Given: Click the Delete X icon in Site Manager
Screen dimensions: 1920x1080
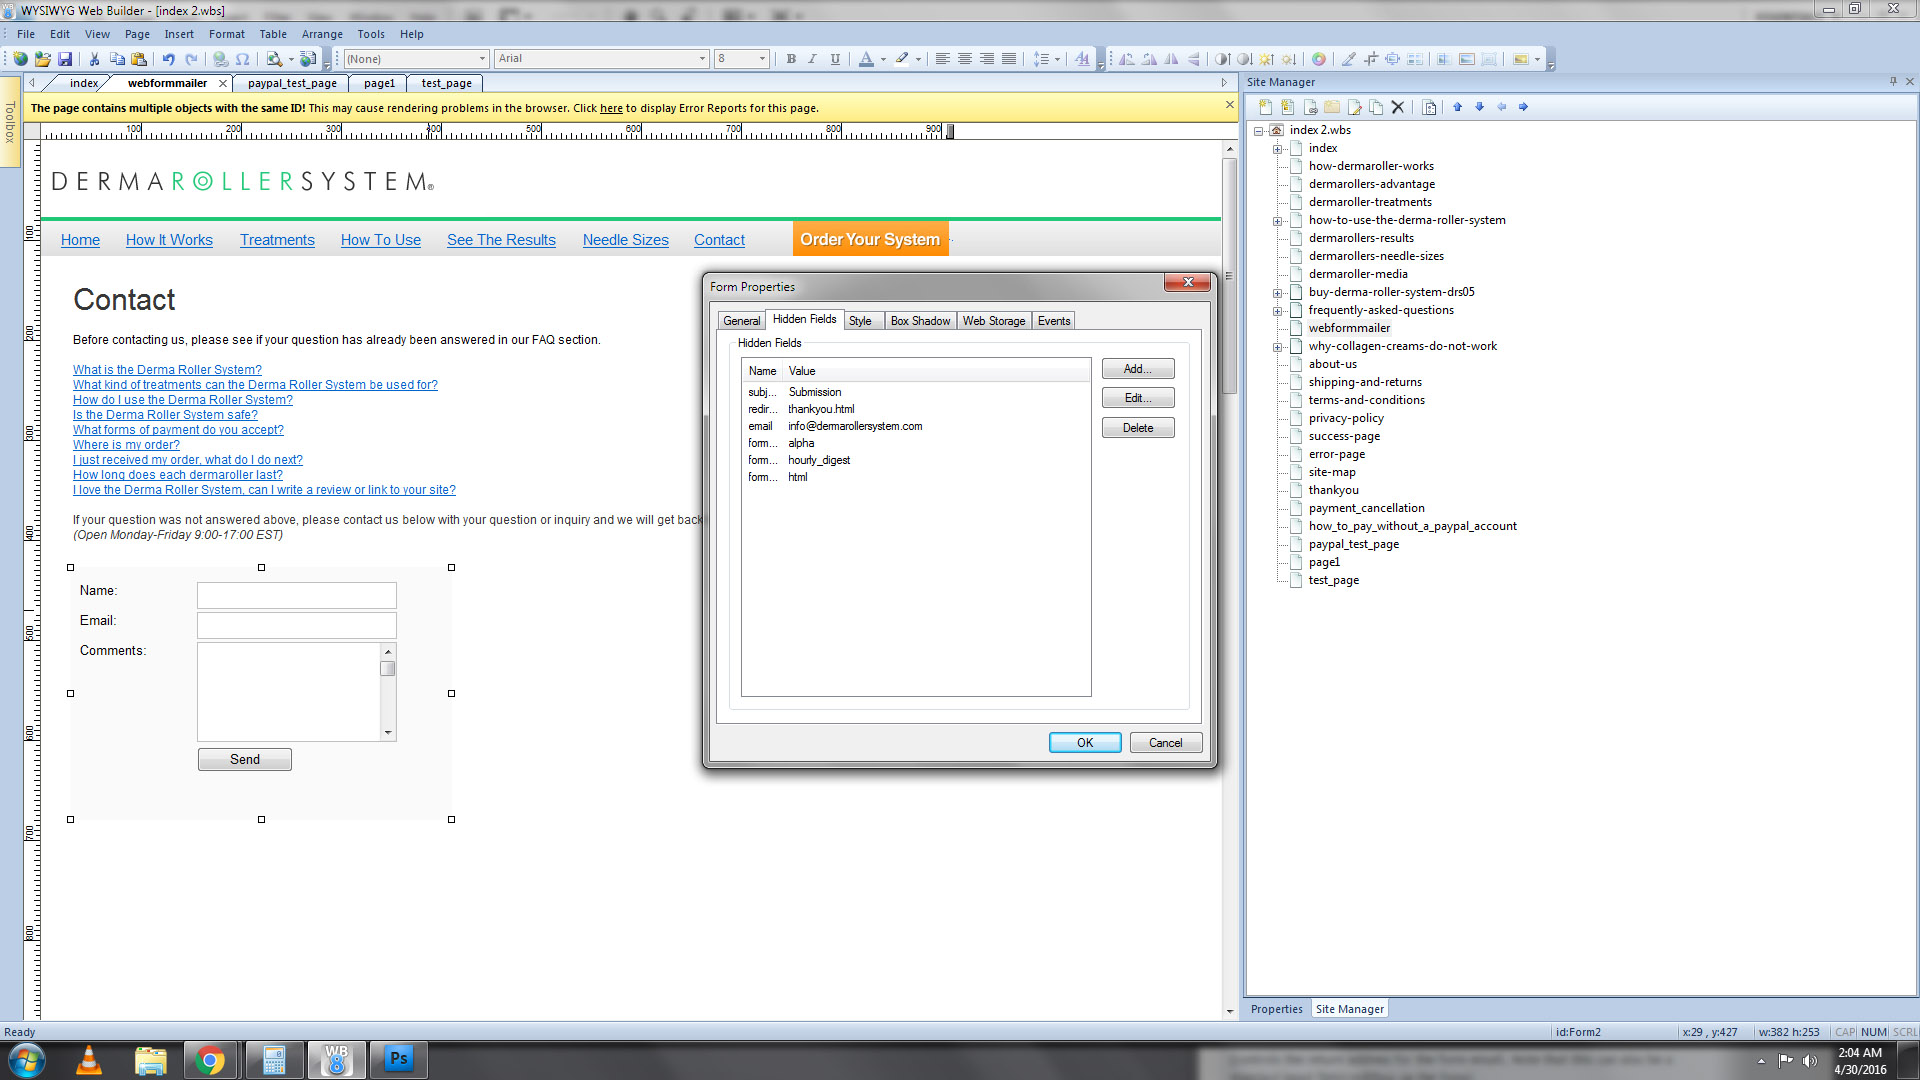Looking at the screenshot, I should 1398,107.
